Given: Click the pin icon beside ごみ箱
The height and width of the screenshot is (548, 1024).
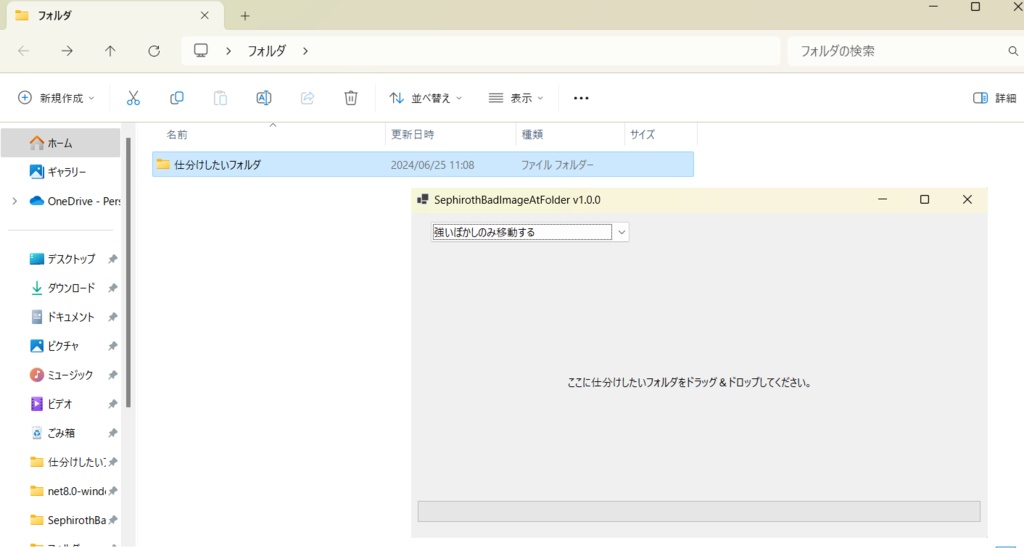Looking at the screenshot, I should (x=112, y=433).
